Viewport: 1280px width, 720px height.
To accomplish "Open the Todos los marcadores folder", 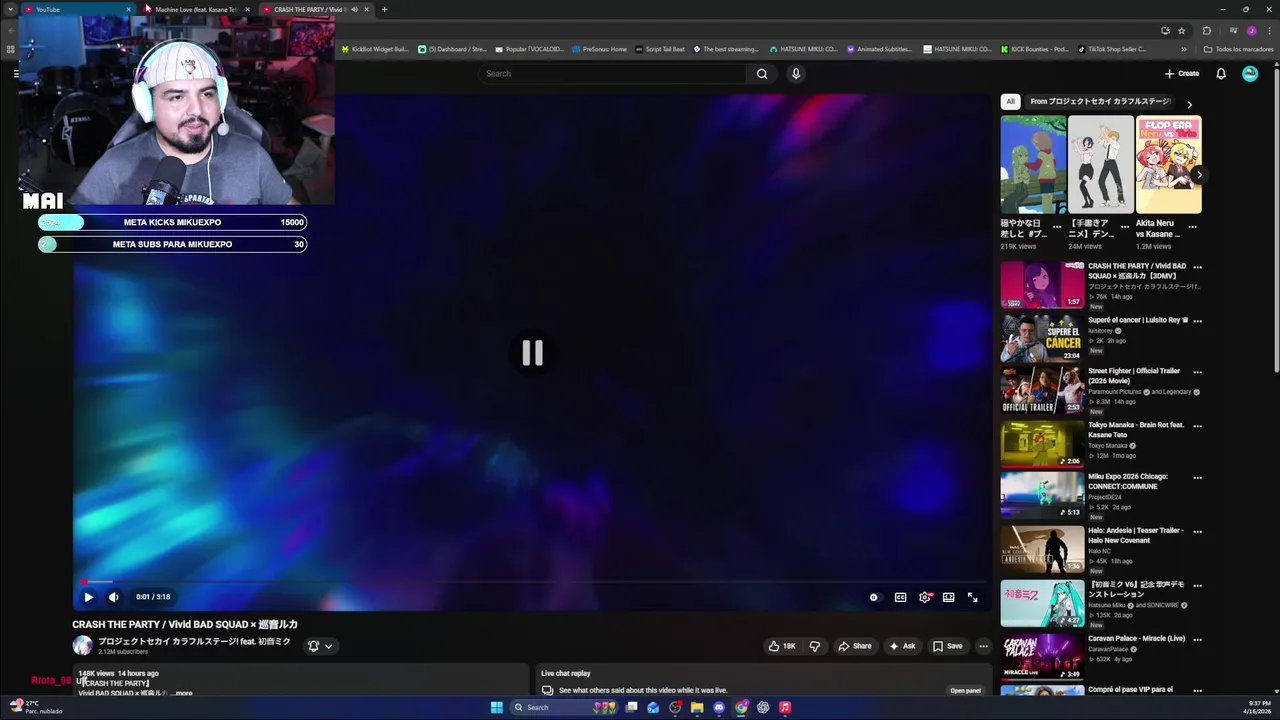I will point(1238,49).
